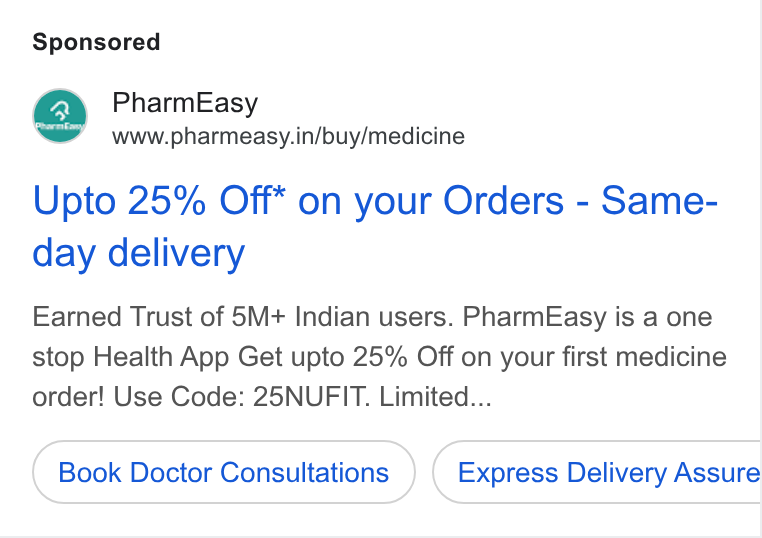Click the 'Same-' text ending headline's first line
This screenshot has width=762, height=538.
point(659,200)
